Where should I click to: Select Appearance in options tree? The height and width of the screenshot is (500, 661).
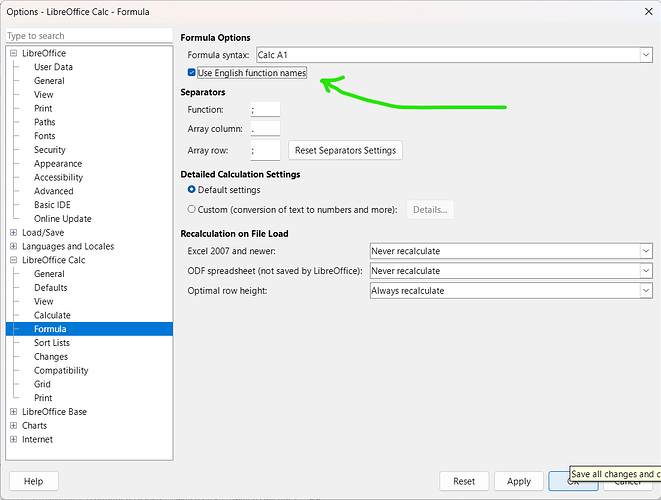point(58,164)
